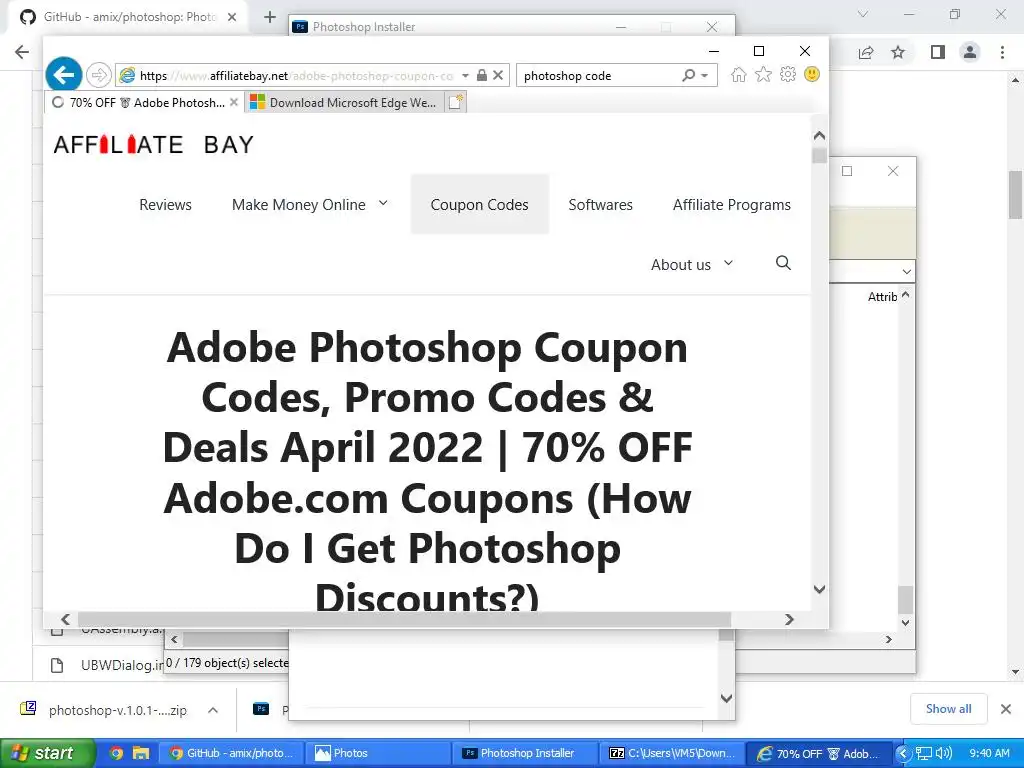Close the '70% OFF Adobe Photosh...' IE tab
Screen dimensions: 1024x768
[234, 102]
